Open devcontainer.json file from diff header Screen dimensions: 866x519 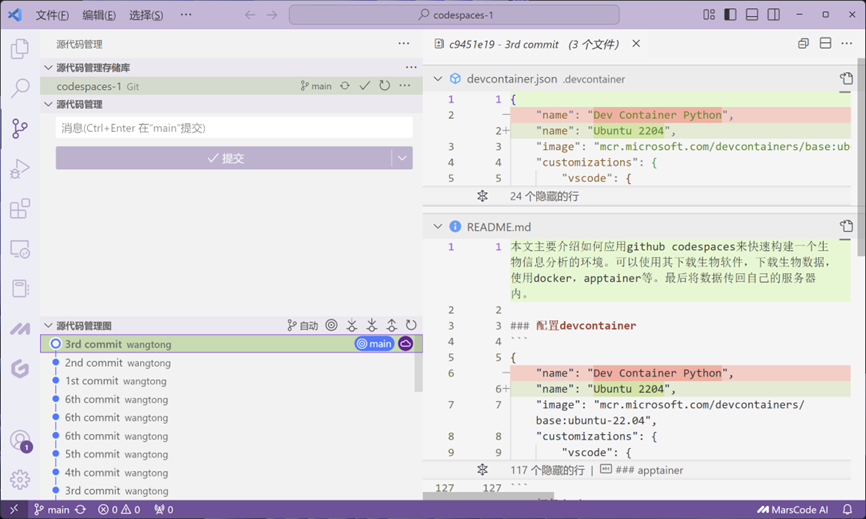click(846, 78)
